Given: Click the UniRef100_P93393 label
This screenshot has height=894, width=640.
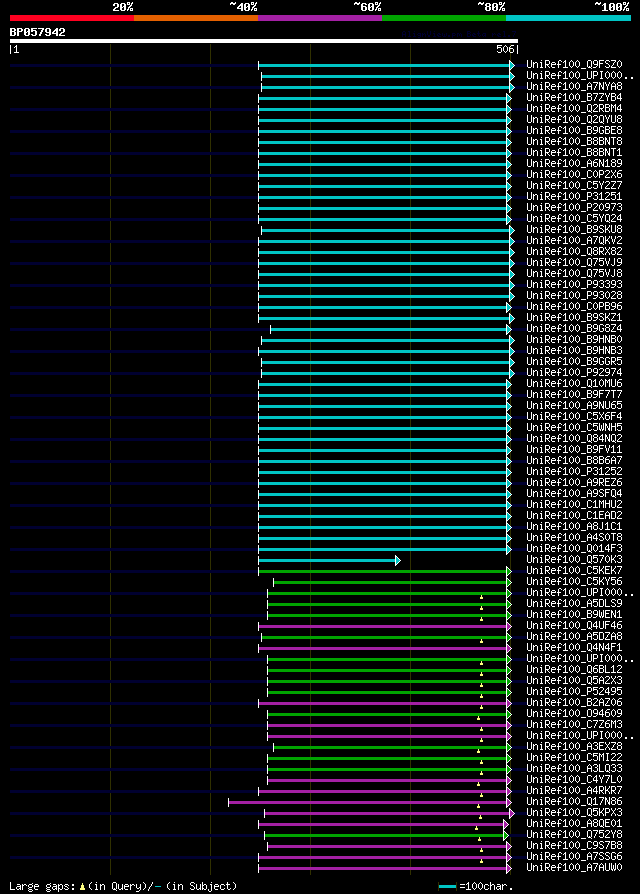Looking at the screenshot, I should click(574, 285).
